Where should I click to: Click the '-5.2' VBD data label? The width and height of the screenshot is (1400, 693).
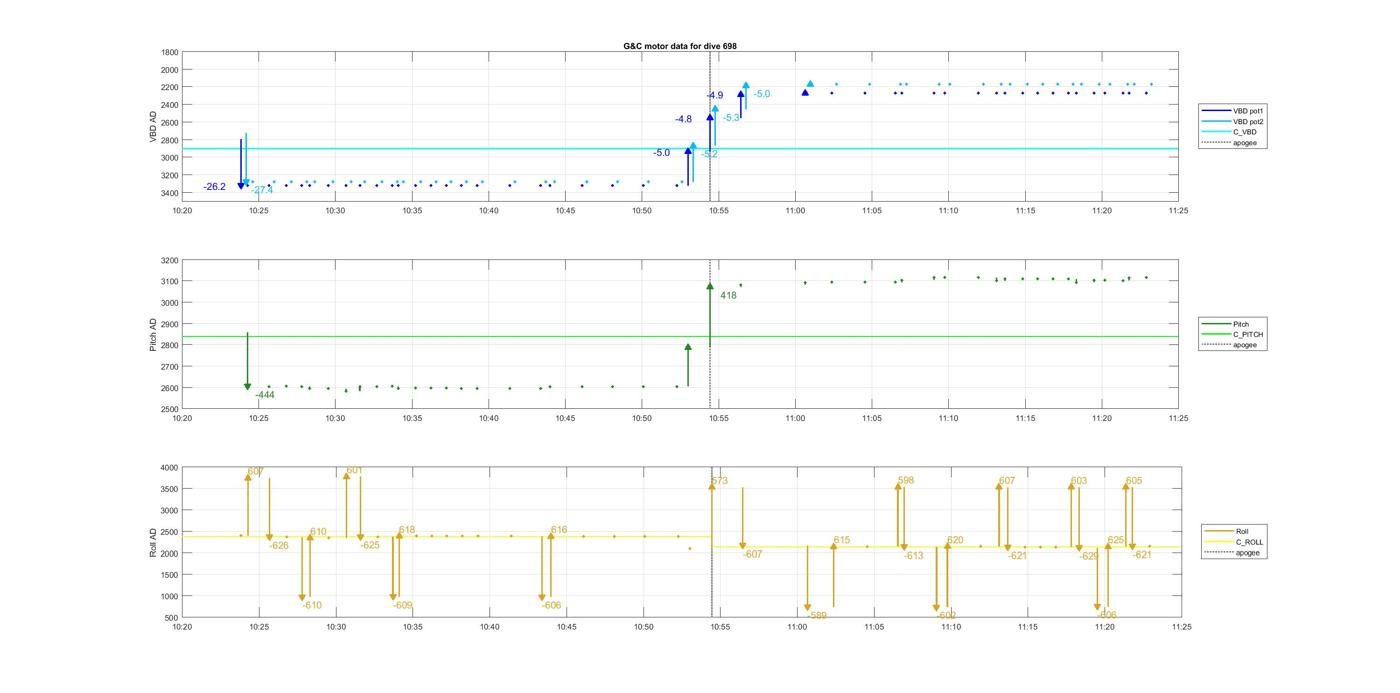click(709, 154)
